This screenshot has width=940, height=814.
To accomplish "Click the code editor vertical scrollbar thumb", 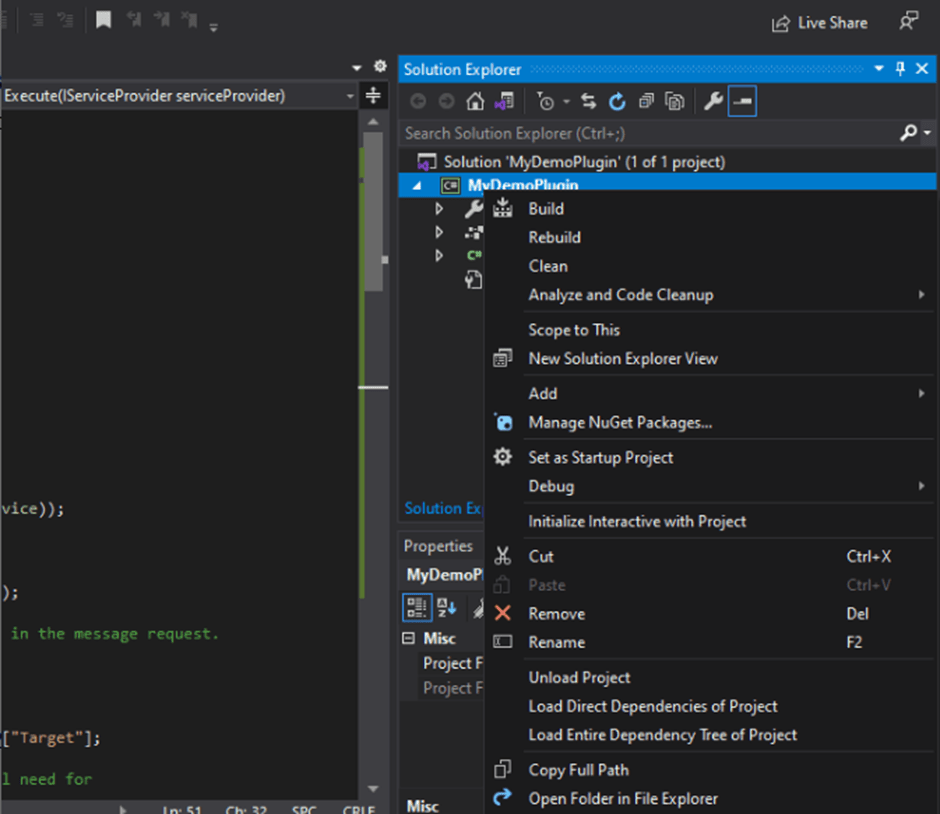I will point(373,210).
